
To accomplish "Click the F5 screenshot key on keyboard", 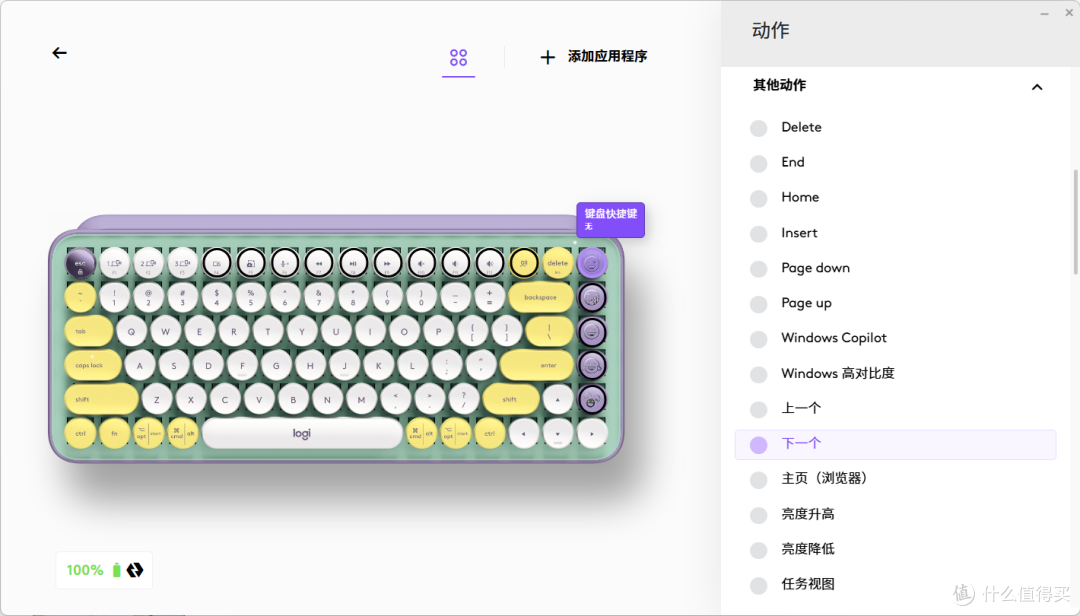I will point(251,263).
